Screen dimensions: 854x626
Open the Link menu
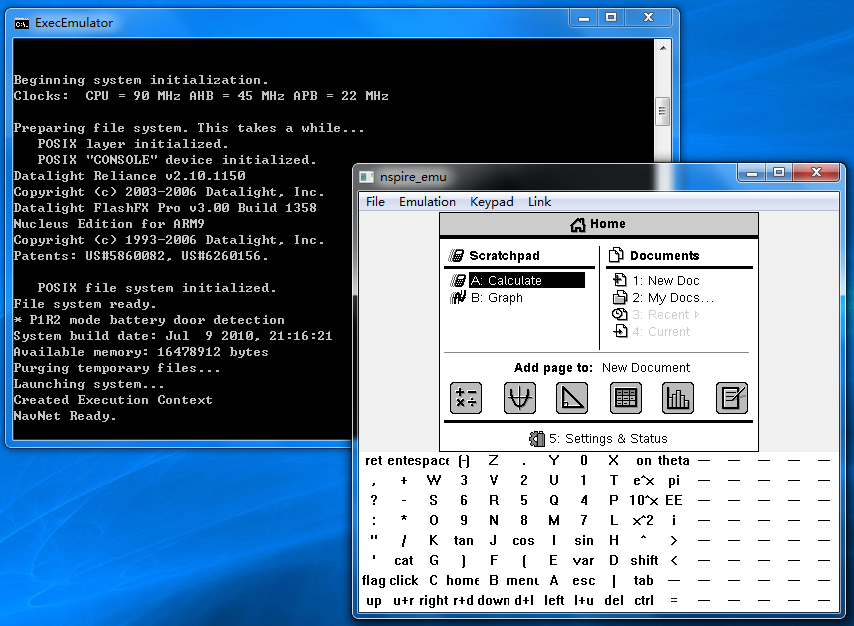(x=539, y=202)
